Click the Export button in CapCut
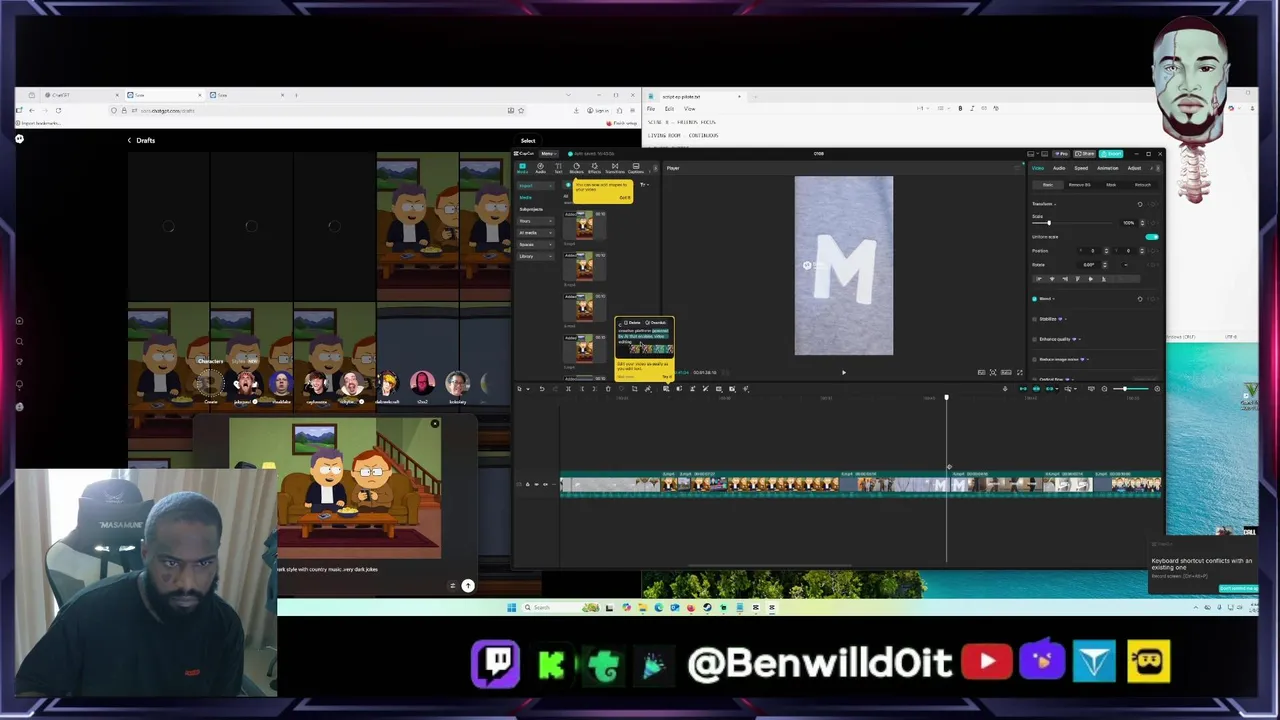The image size is (1280, 720). click(1111, 154)
